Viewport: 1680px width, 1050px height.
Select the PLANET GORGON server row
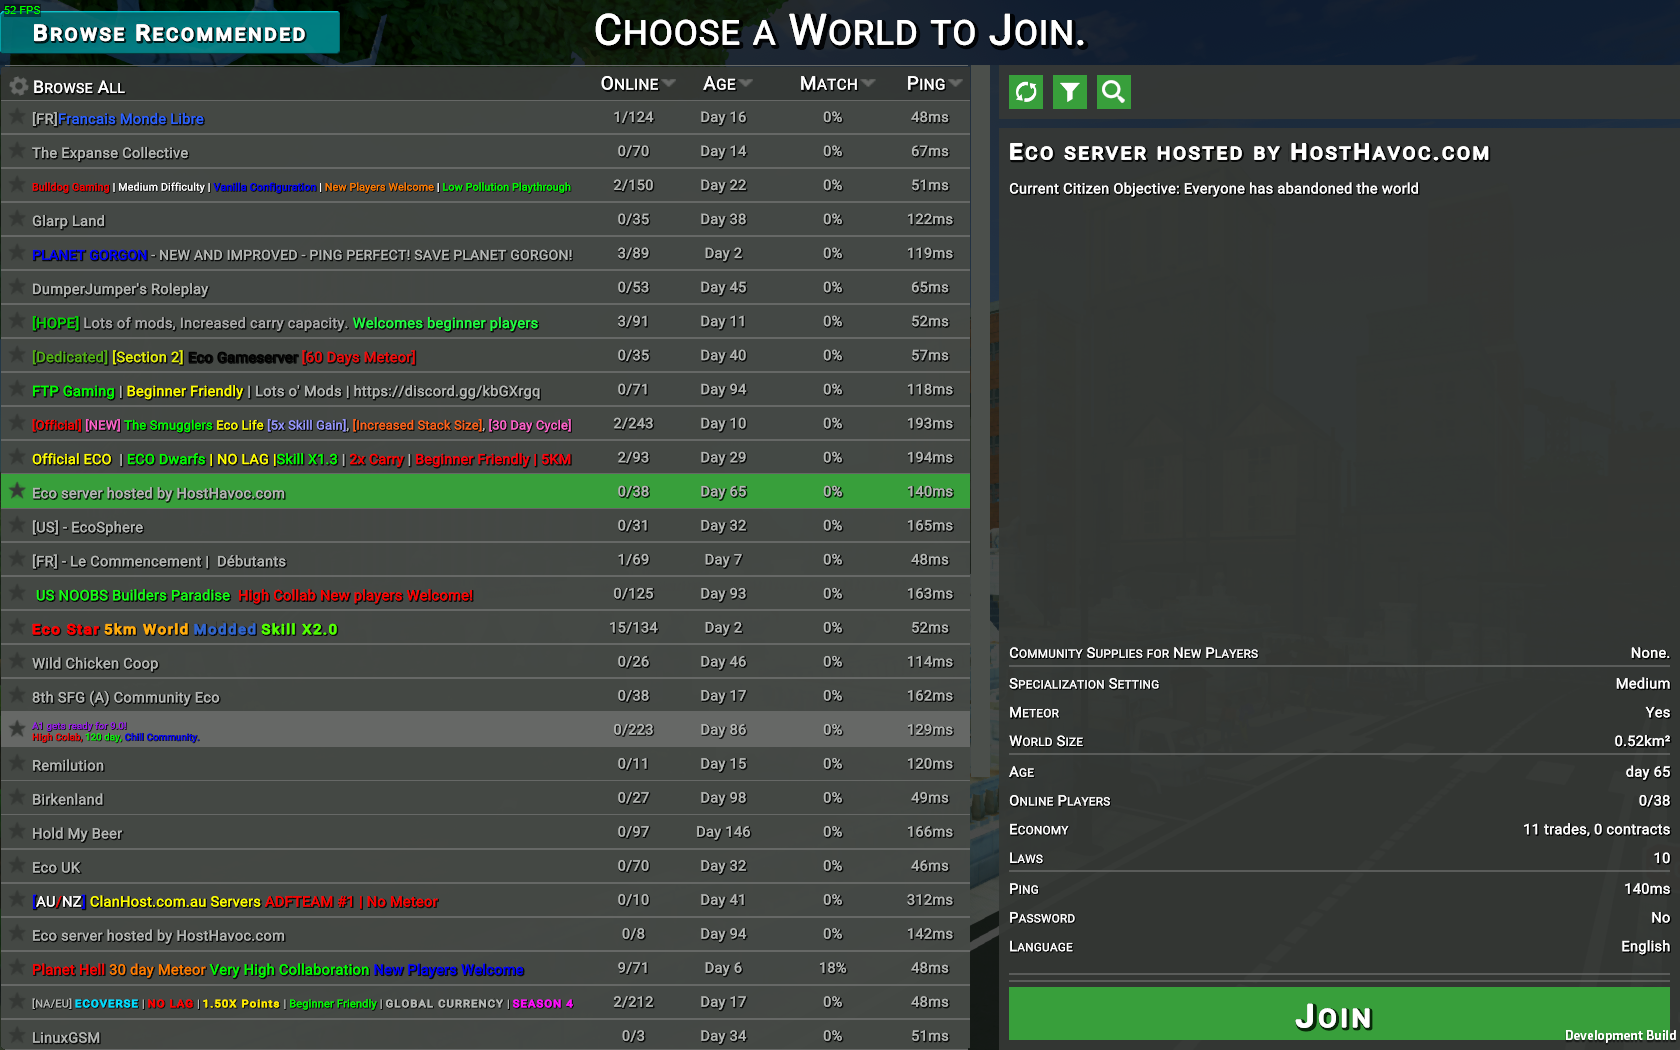(486, 254)
